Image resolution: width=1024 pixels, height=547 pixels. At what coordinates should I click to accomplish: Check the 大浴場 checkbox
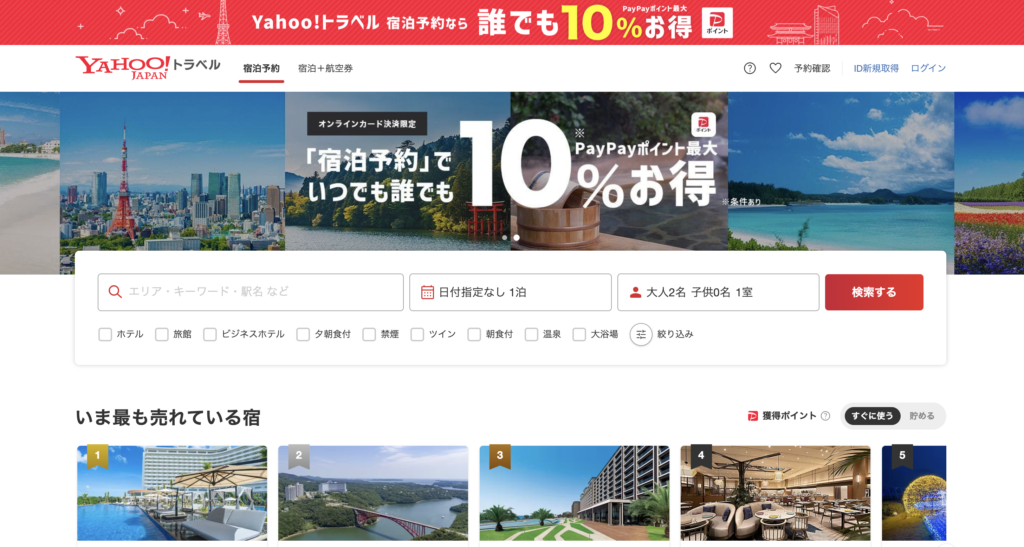point(579,334)
